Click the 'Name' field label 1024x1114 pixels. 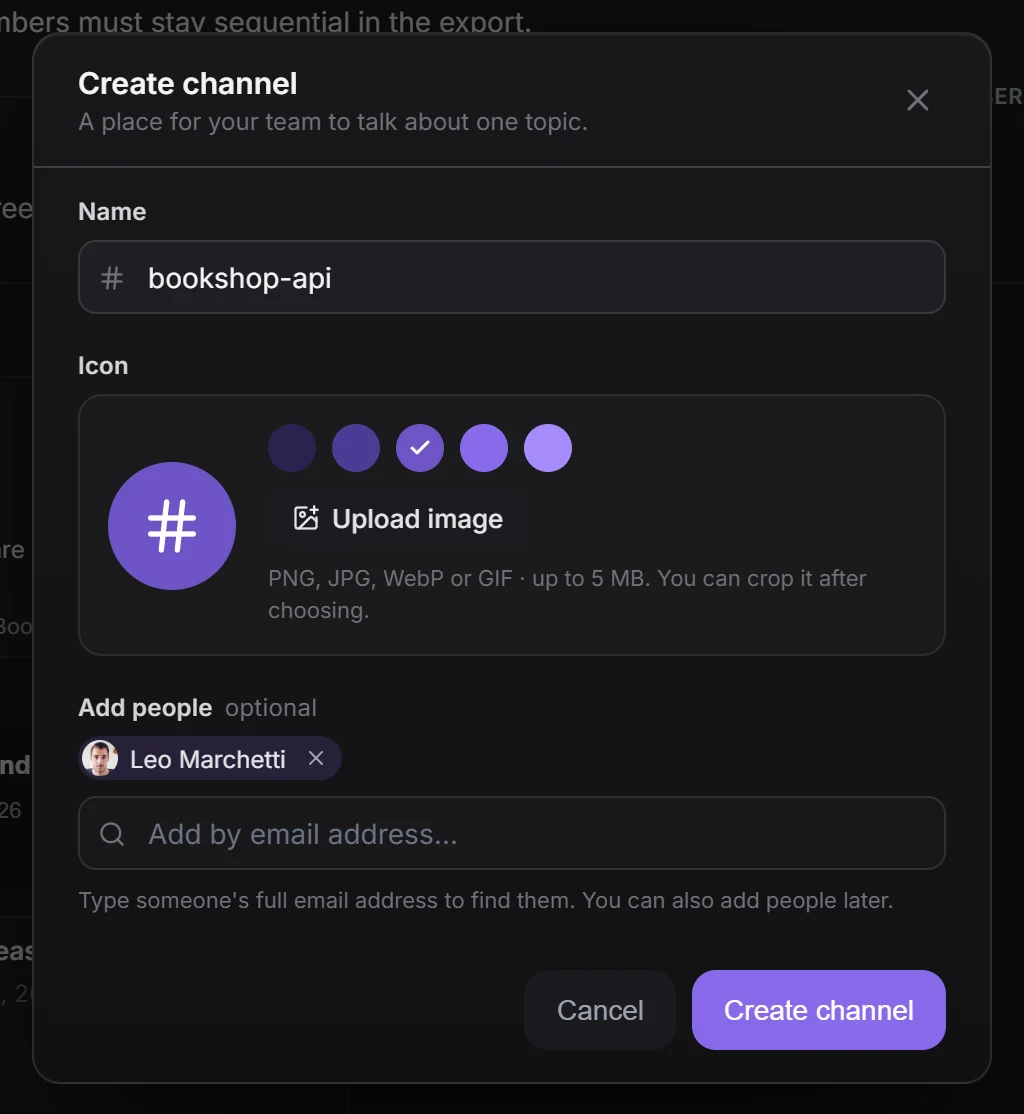112,211
